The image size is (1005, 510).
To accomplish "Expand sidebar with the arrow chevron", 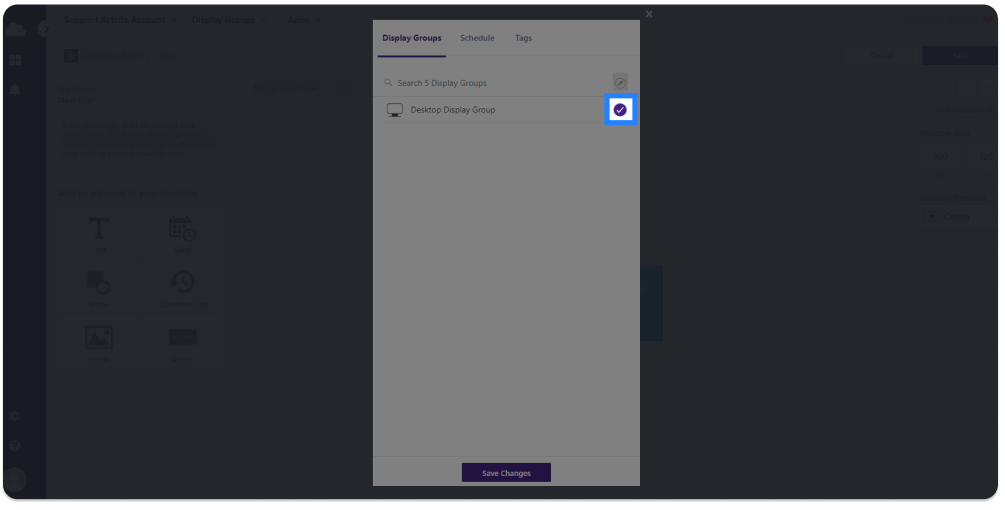I will (x=46, y=29).
